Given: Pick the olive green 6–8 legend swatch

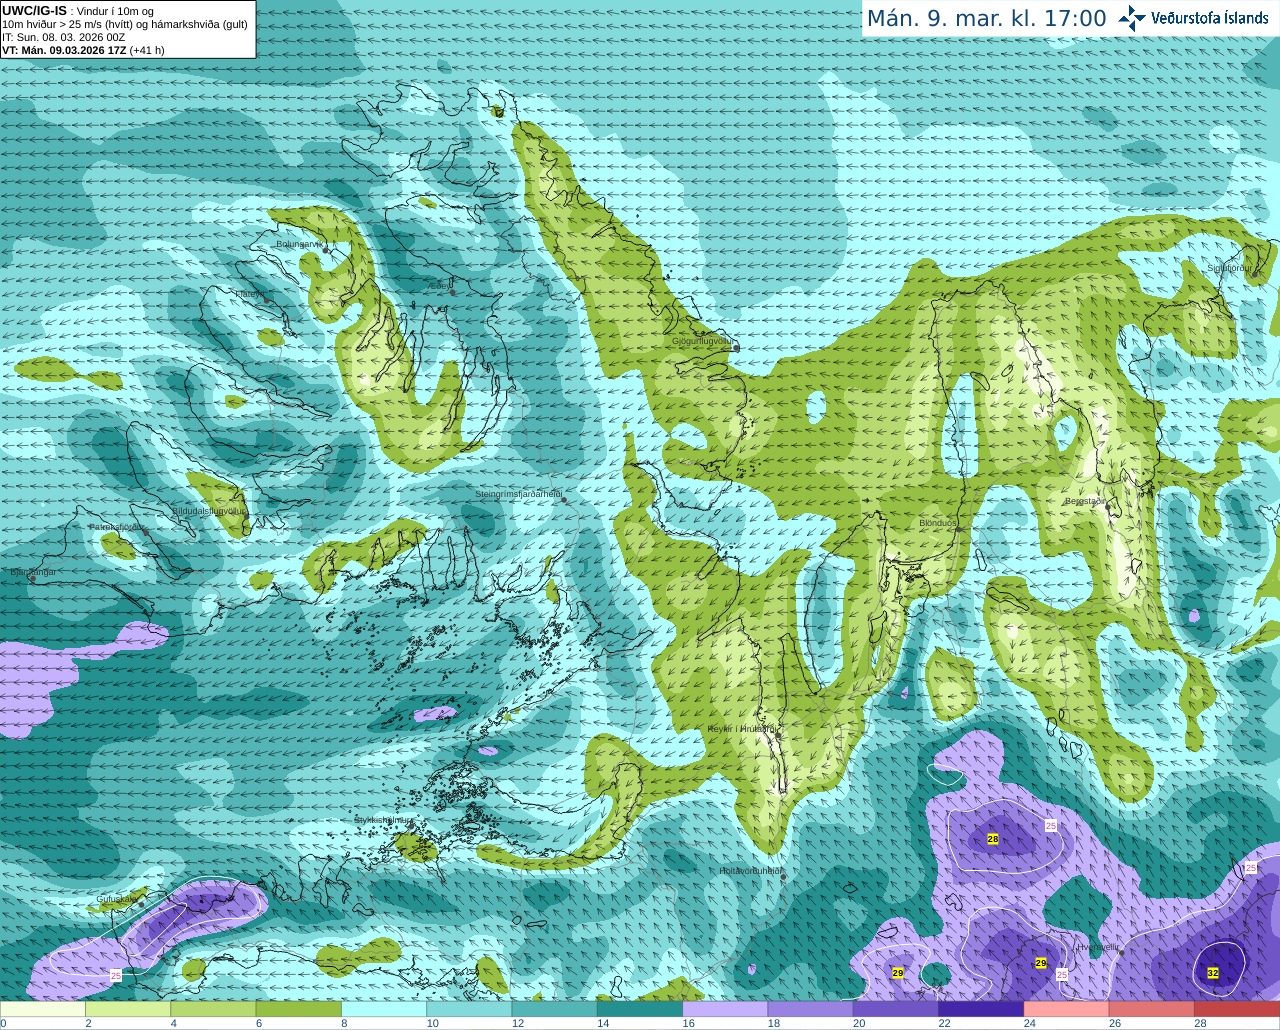Looking at the screenshot, I should tap(299, 1009).
